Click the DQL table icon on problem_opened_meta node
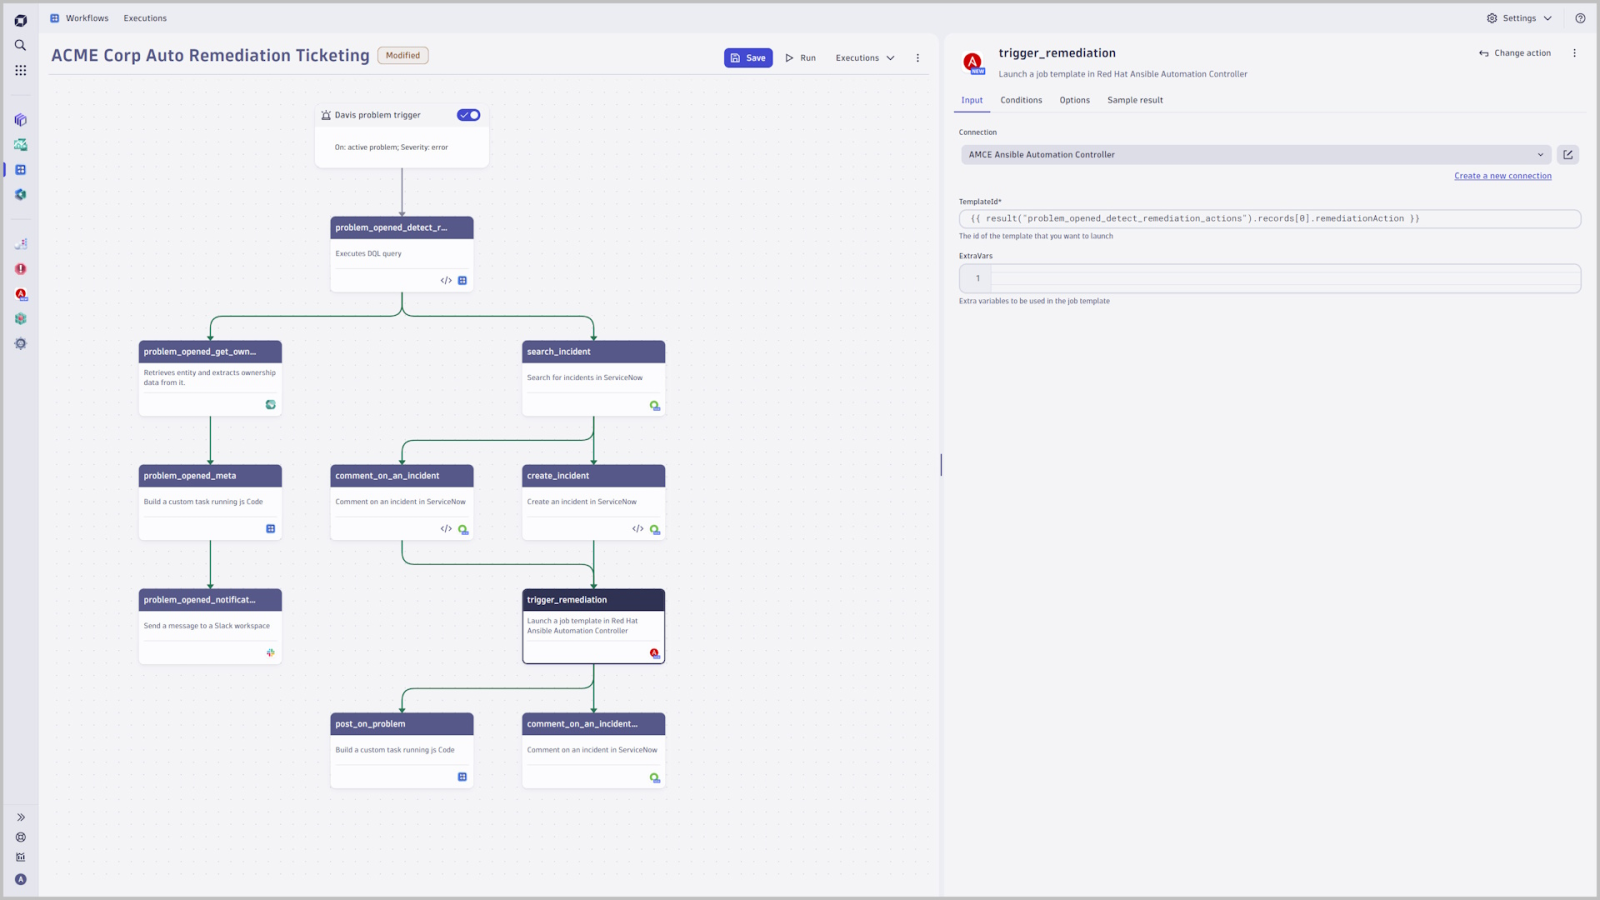 [x=270, y=528]
